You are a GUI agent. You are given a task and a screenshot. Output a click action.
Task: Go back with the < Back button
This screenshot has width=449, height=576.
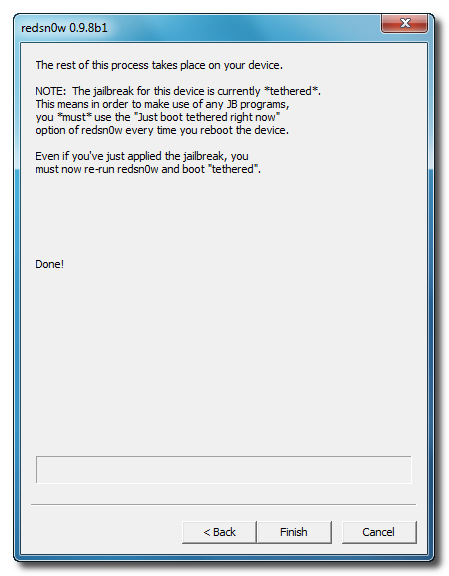219,532
